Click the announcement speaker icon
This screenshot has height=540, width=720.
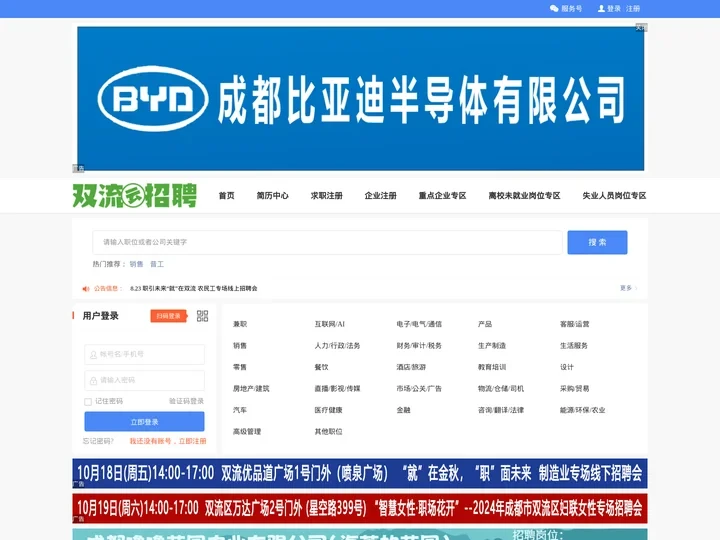86,289
